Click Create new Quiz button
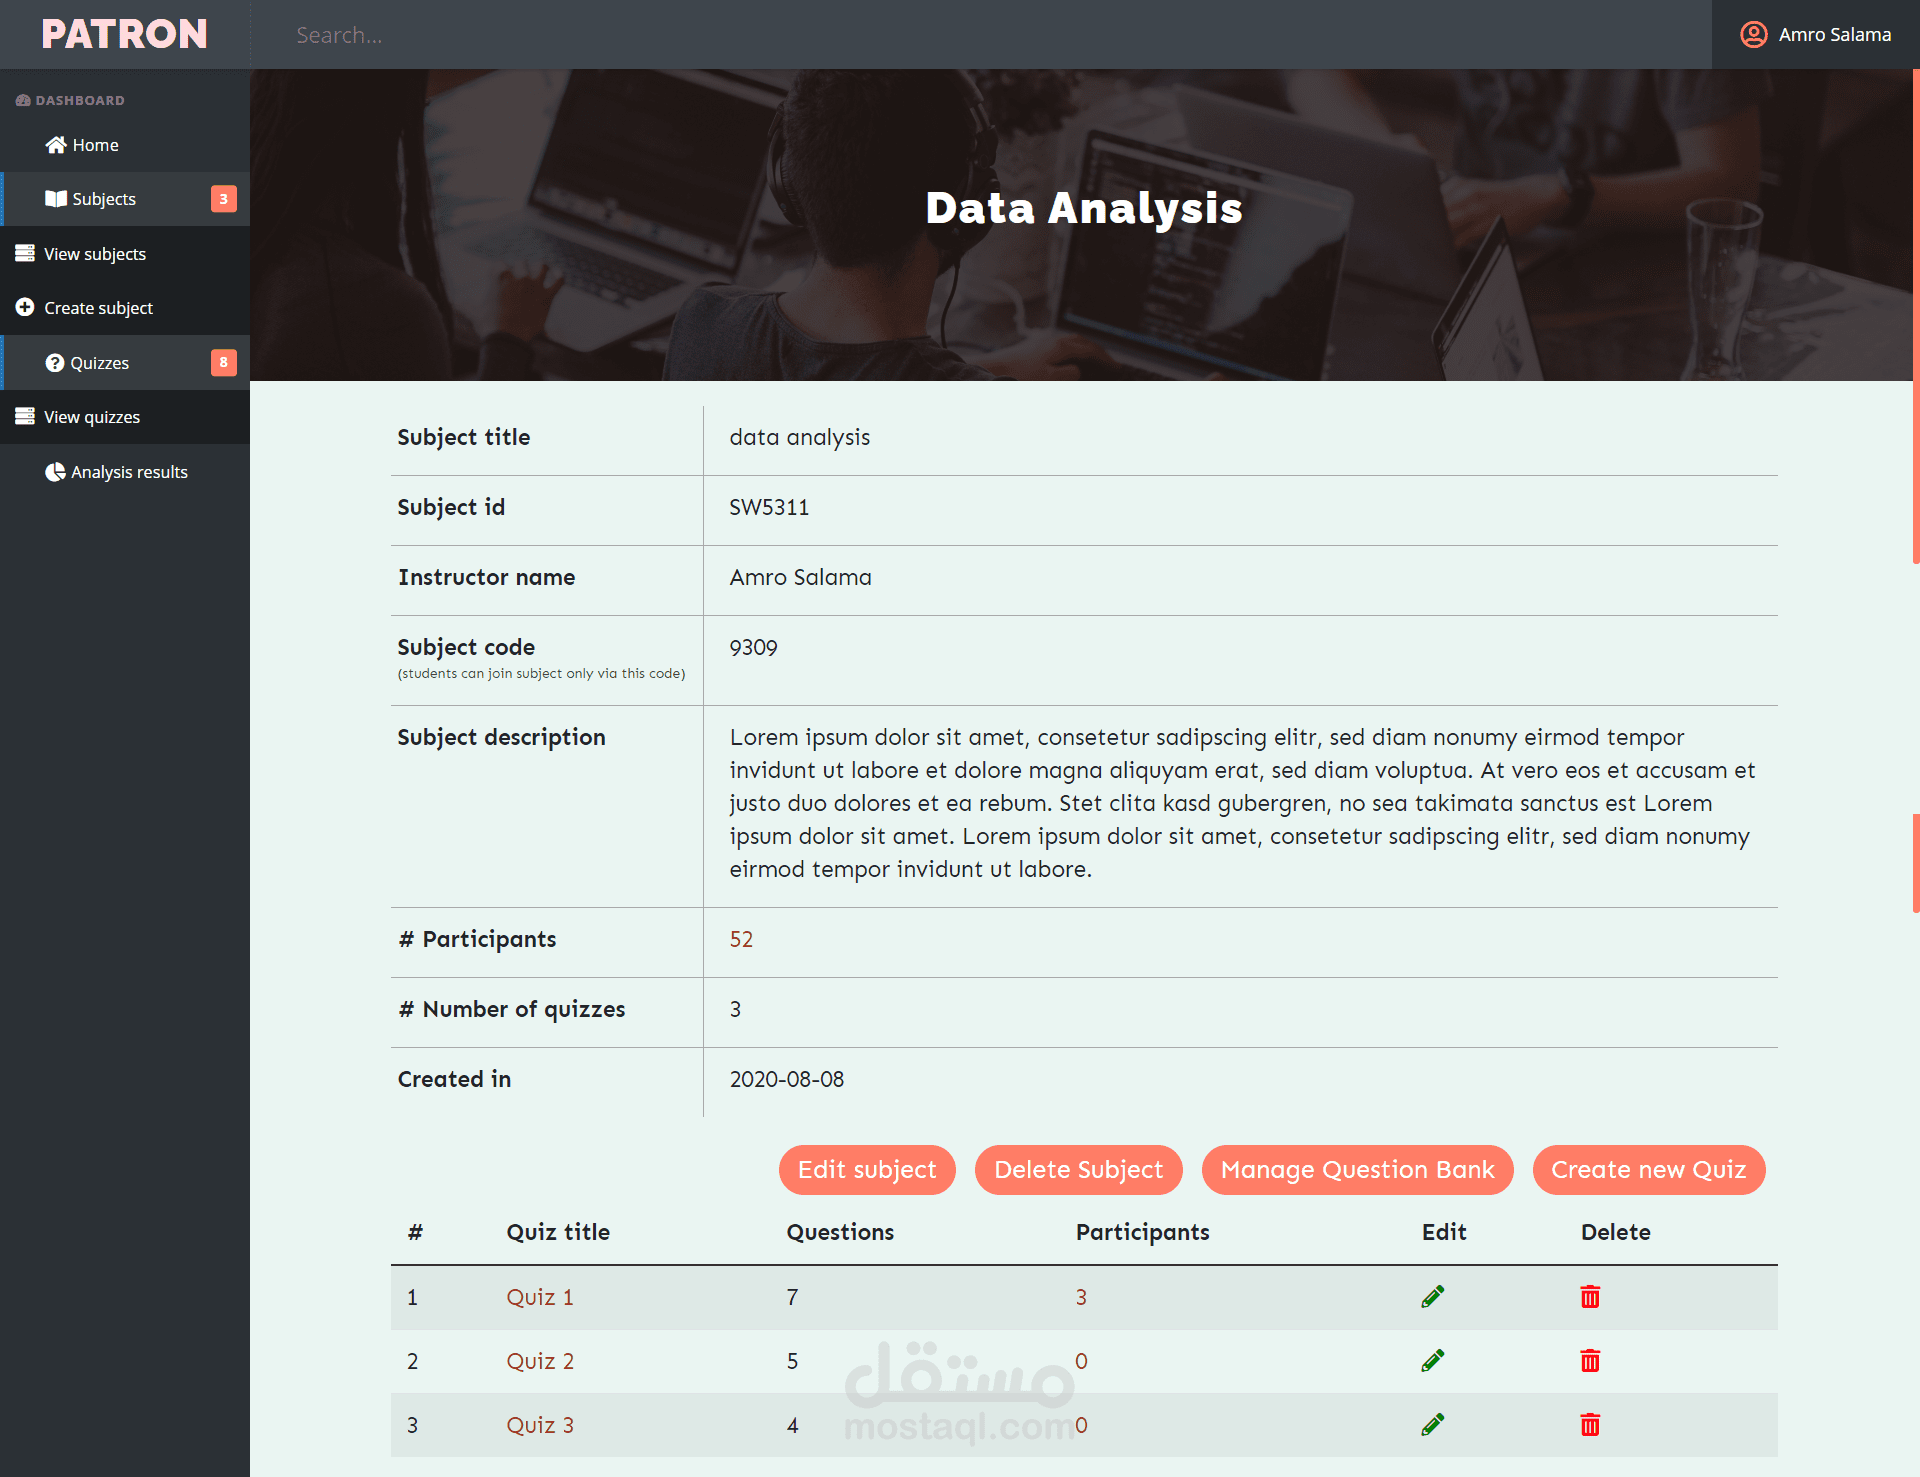The width and height of the screenshot is (1920, 1477). pos(1648,1170)
